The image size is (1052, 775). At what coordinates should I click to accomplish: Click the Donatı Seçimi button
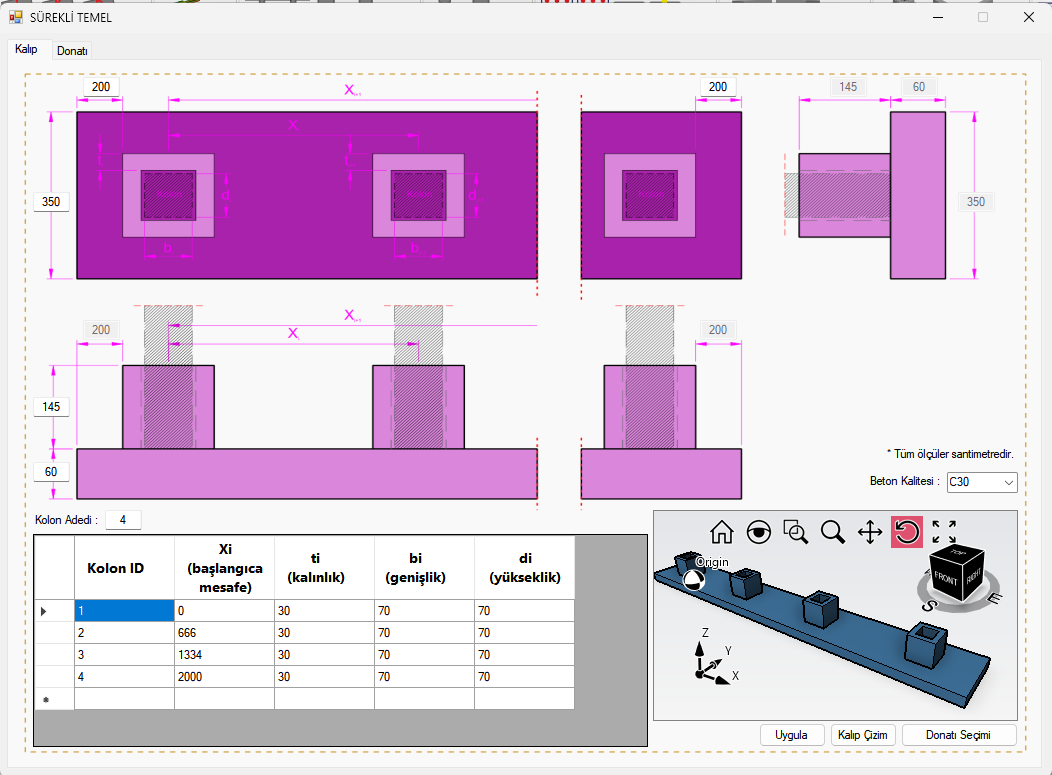[x=958, y=735]
